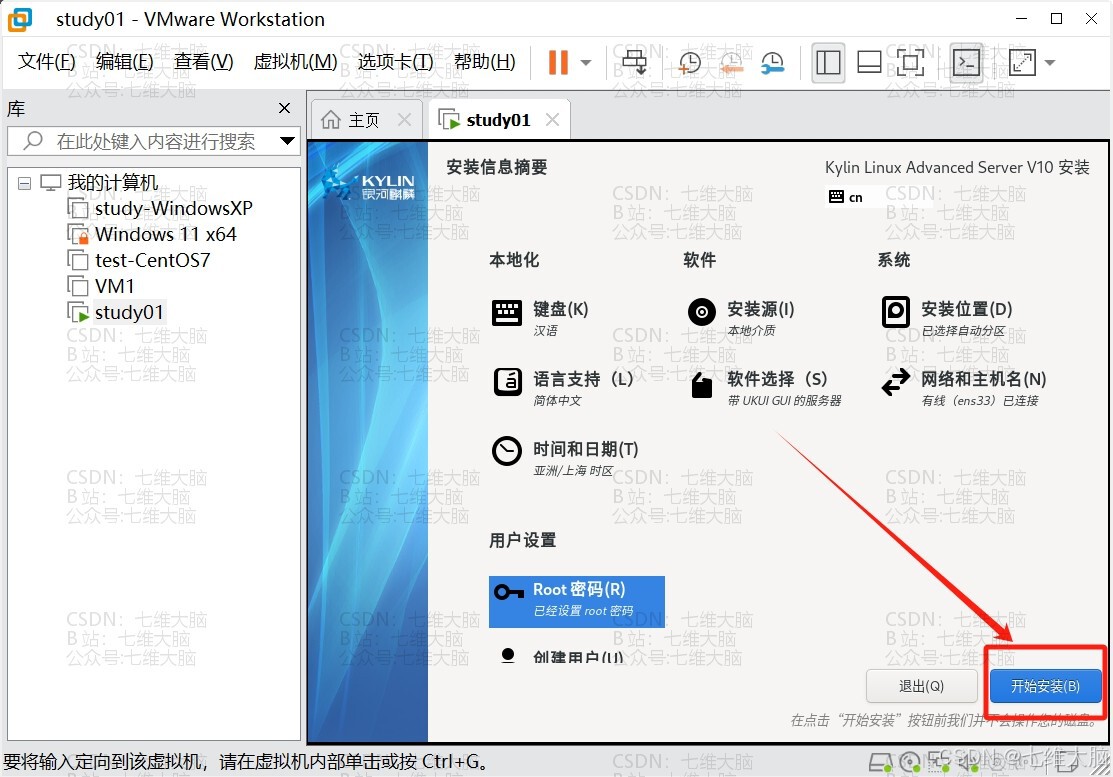Click the cn keyboard layout indicator
This screenshot has height=777, width=1113.
click(846, 197)
